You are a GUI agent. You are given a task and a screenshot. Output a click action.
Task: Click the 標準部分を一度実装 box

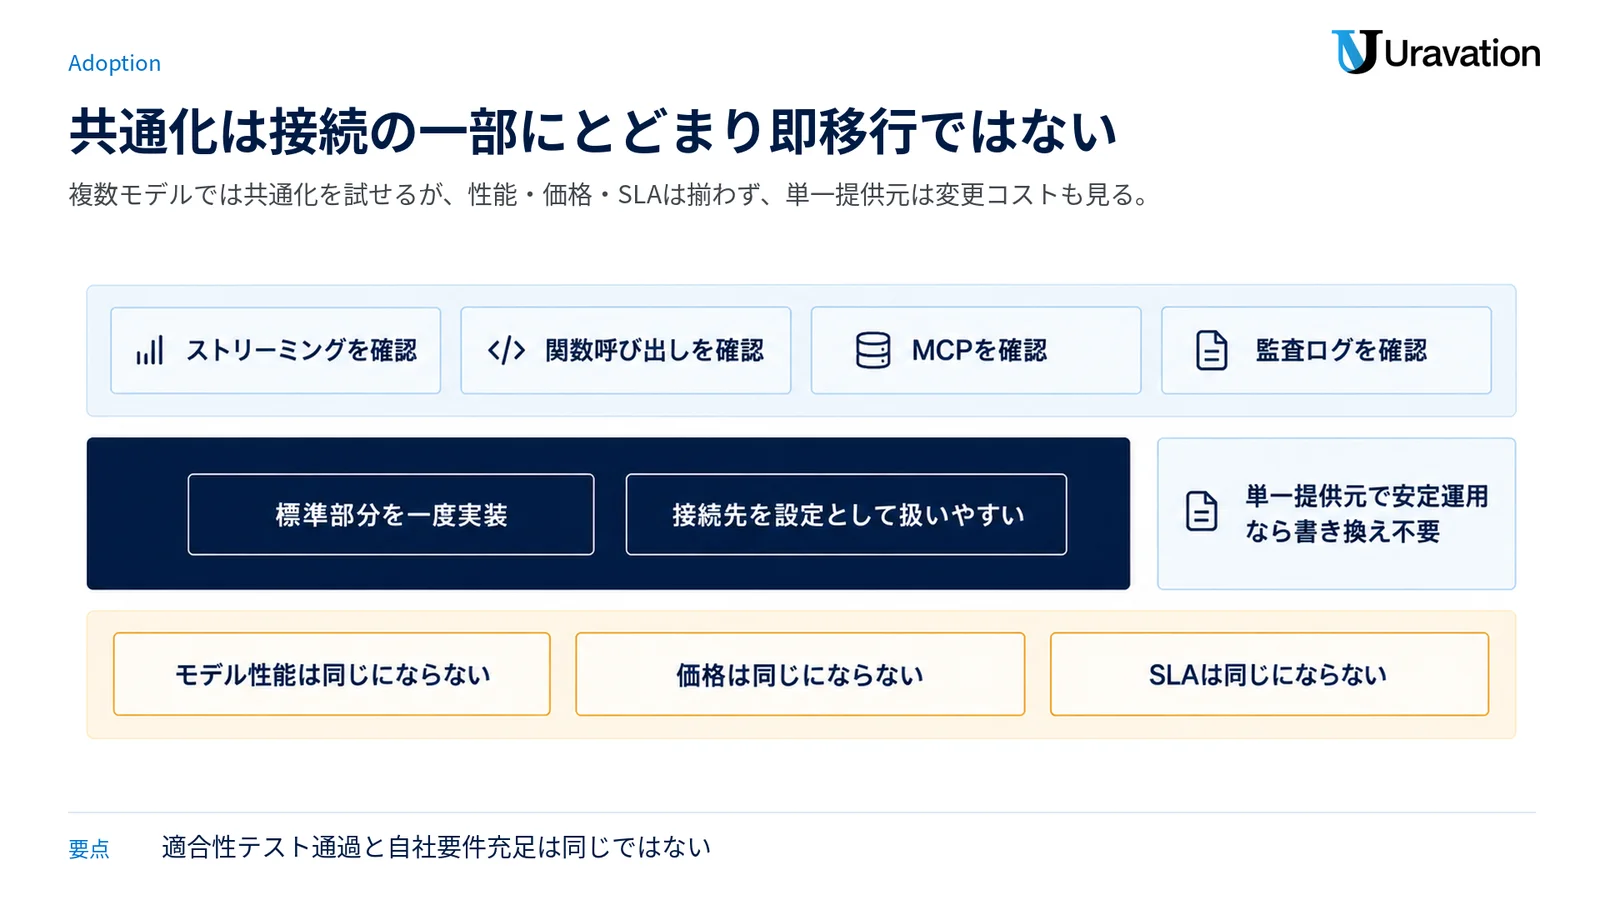[x=391, y=514]
